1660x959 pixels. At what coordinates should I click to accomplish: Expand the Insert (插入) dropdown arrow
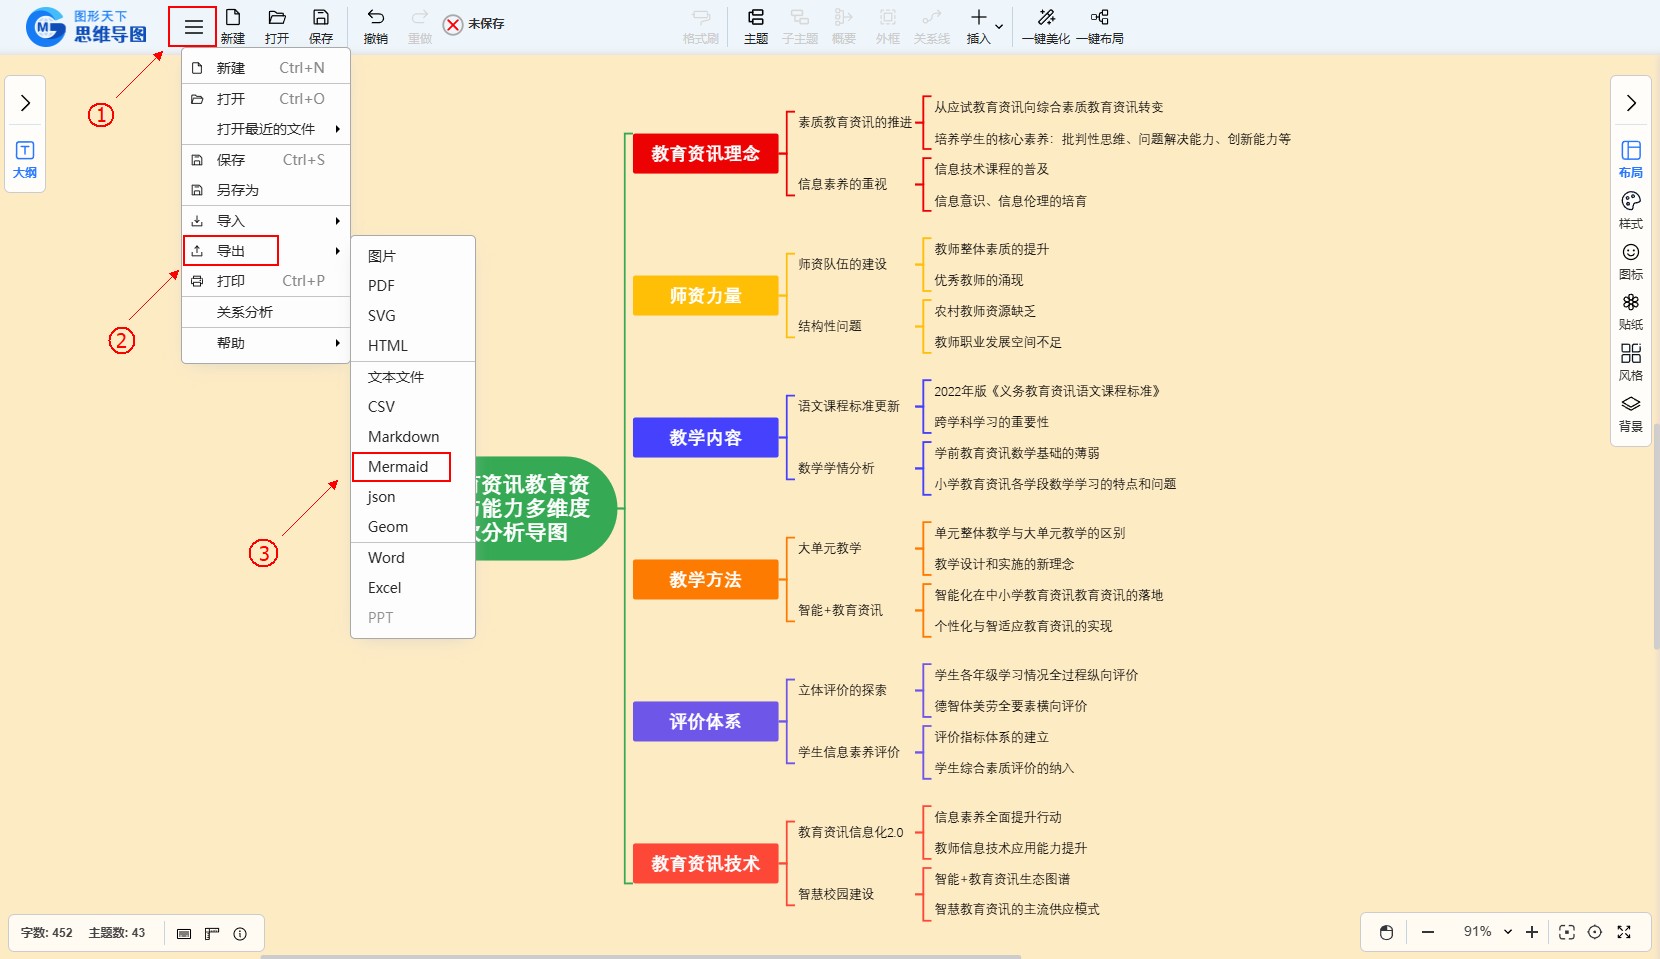click(x=999, y=27)
